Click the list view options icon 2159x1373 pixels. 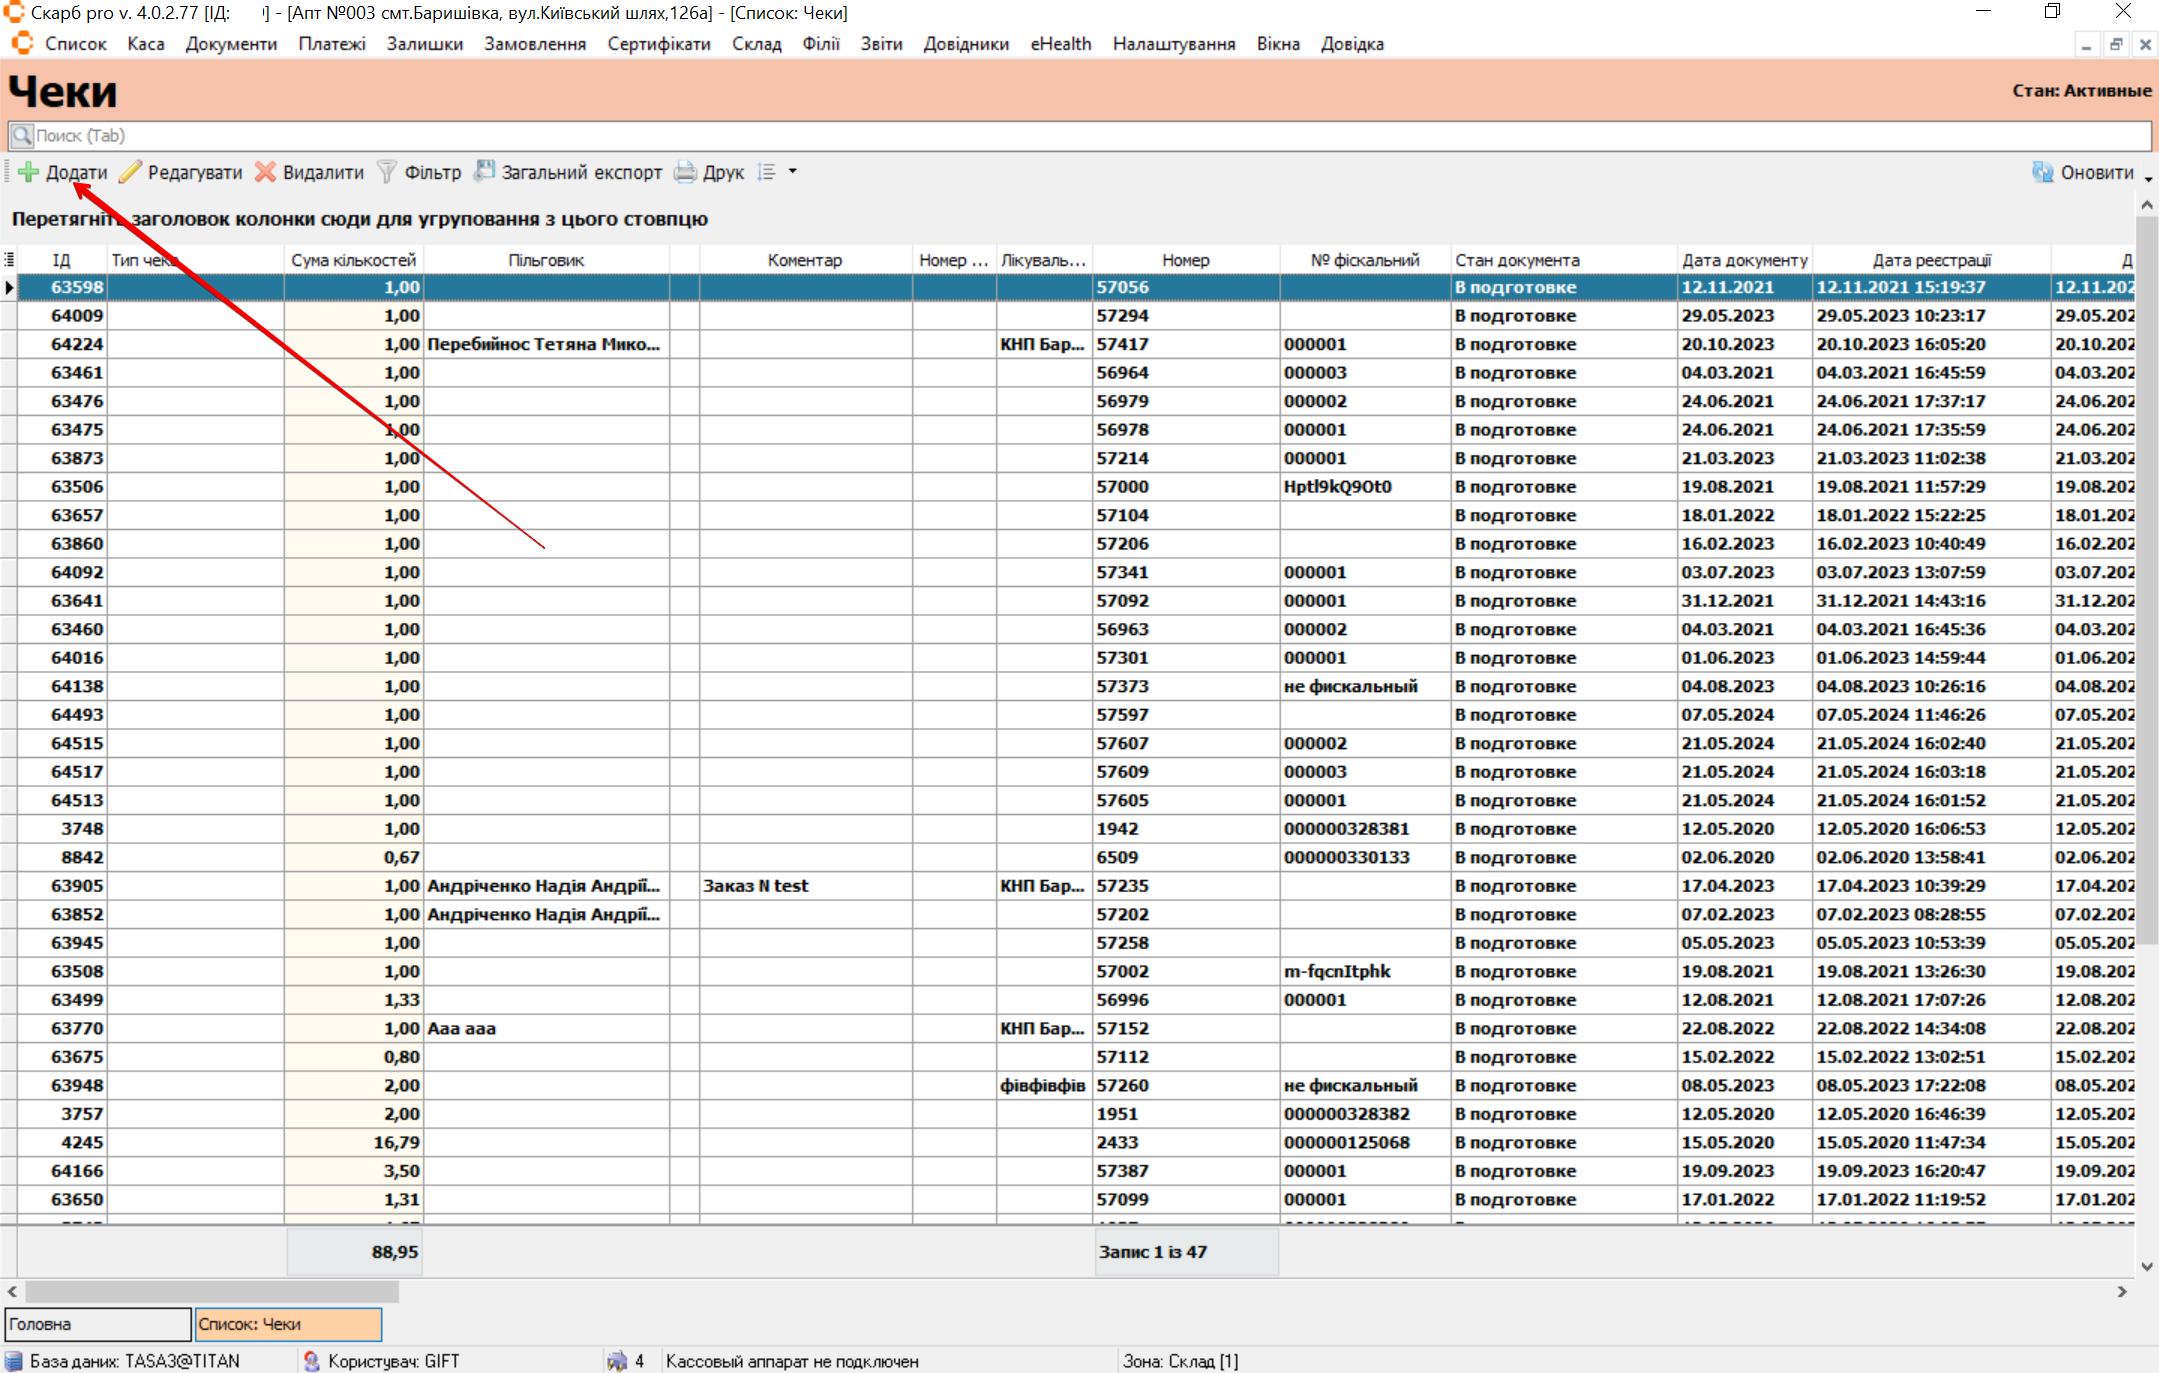click(767, 172)
